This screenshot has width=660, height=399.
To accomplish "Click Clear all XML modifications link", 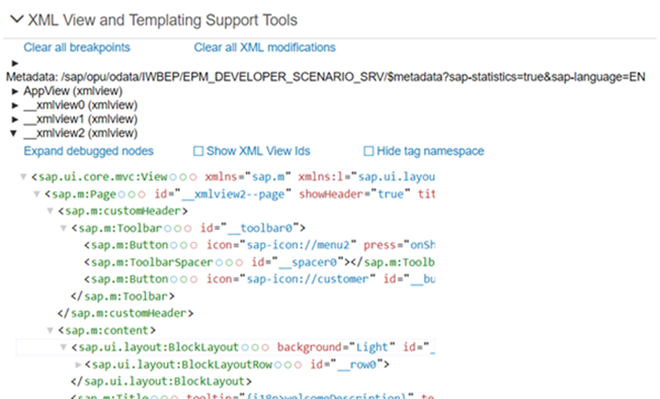I will point(264,48).
